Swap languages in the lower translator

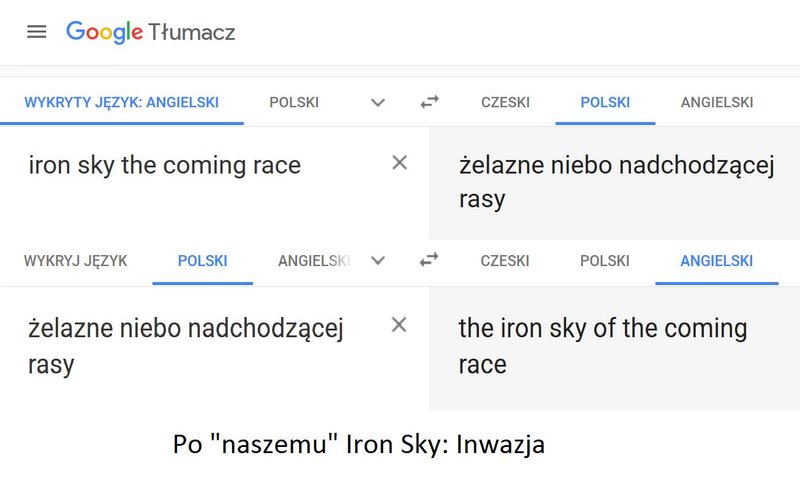(x=429, y=260)
